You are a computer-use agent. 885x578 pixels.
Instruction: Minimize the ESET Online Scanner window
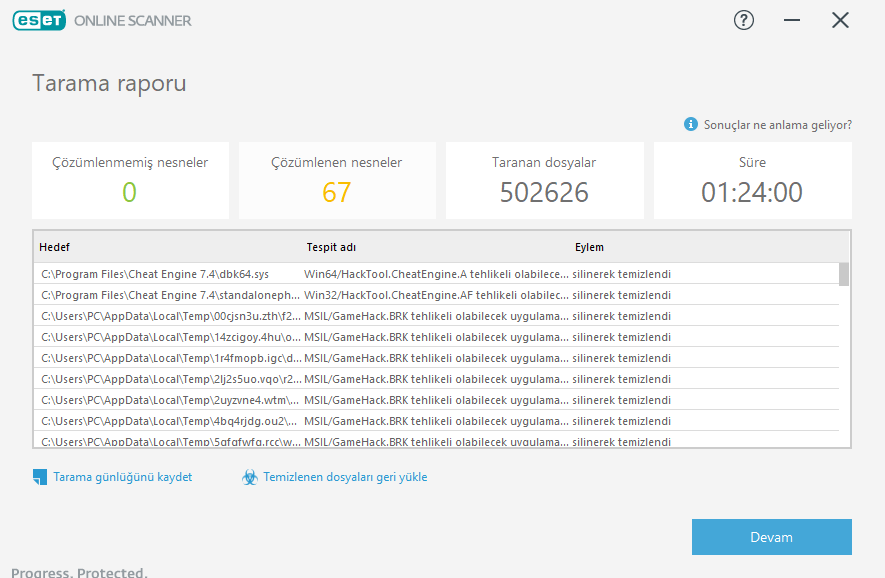click(792, 20)
